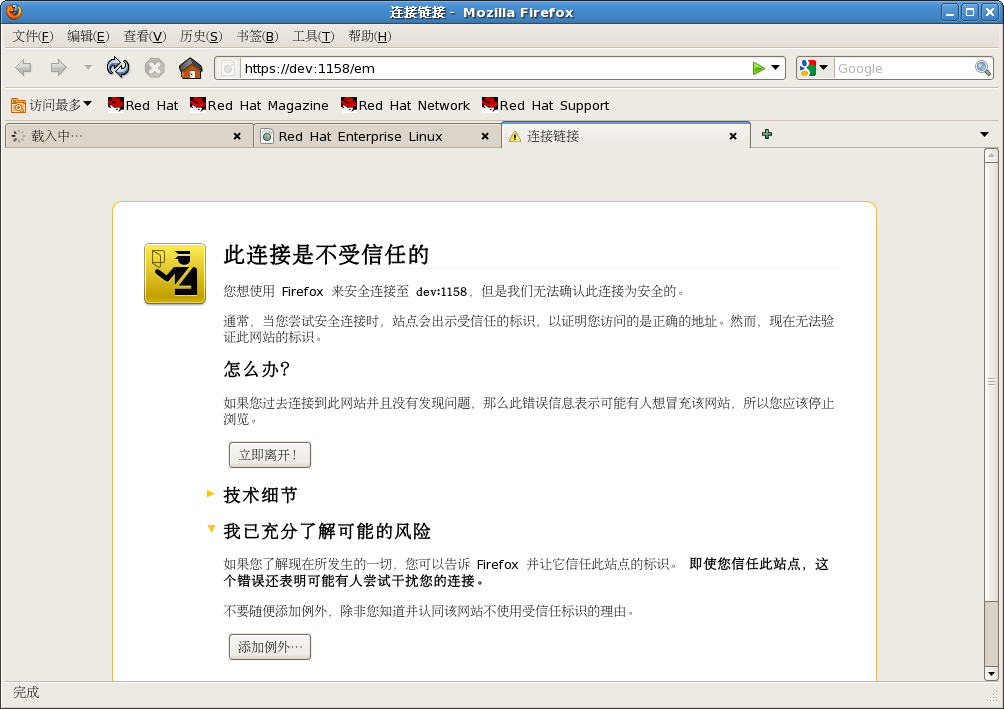Image resolution: width=1004 pixels, height=709 pixels.
Task: Open the Red Hat Support bookmark
Action: (546, 105)
